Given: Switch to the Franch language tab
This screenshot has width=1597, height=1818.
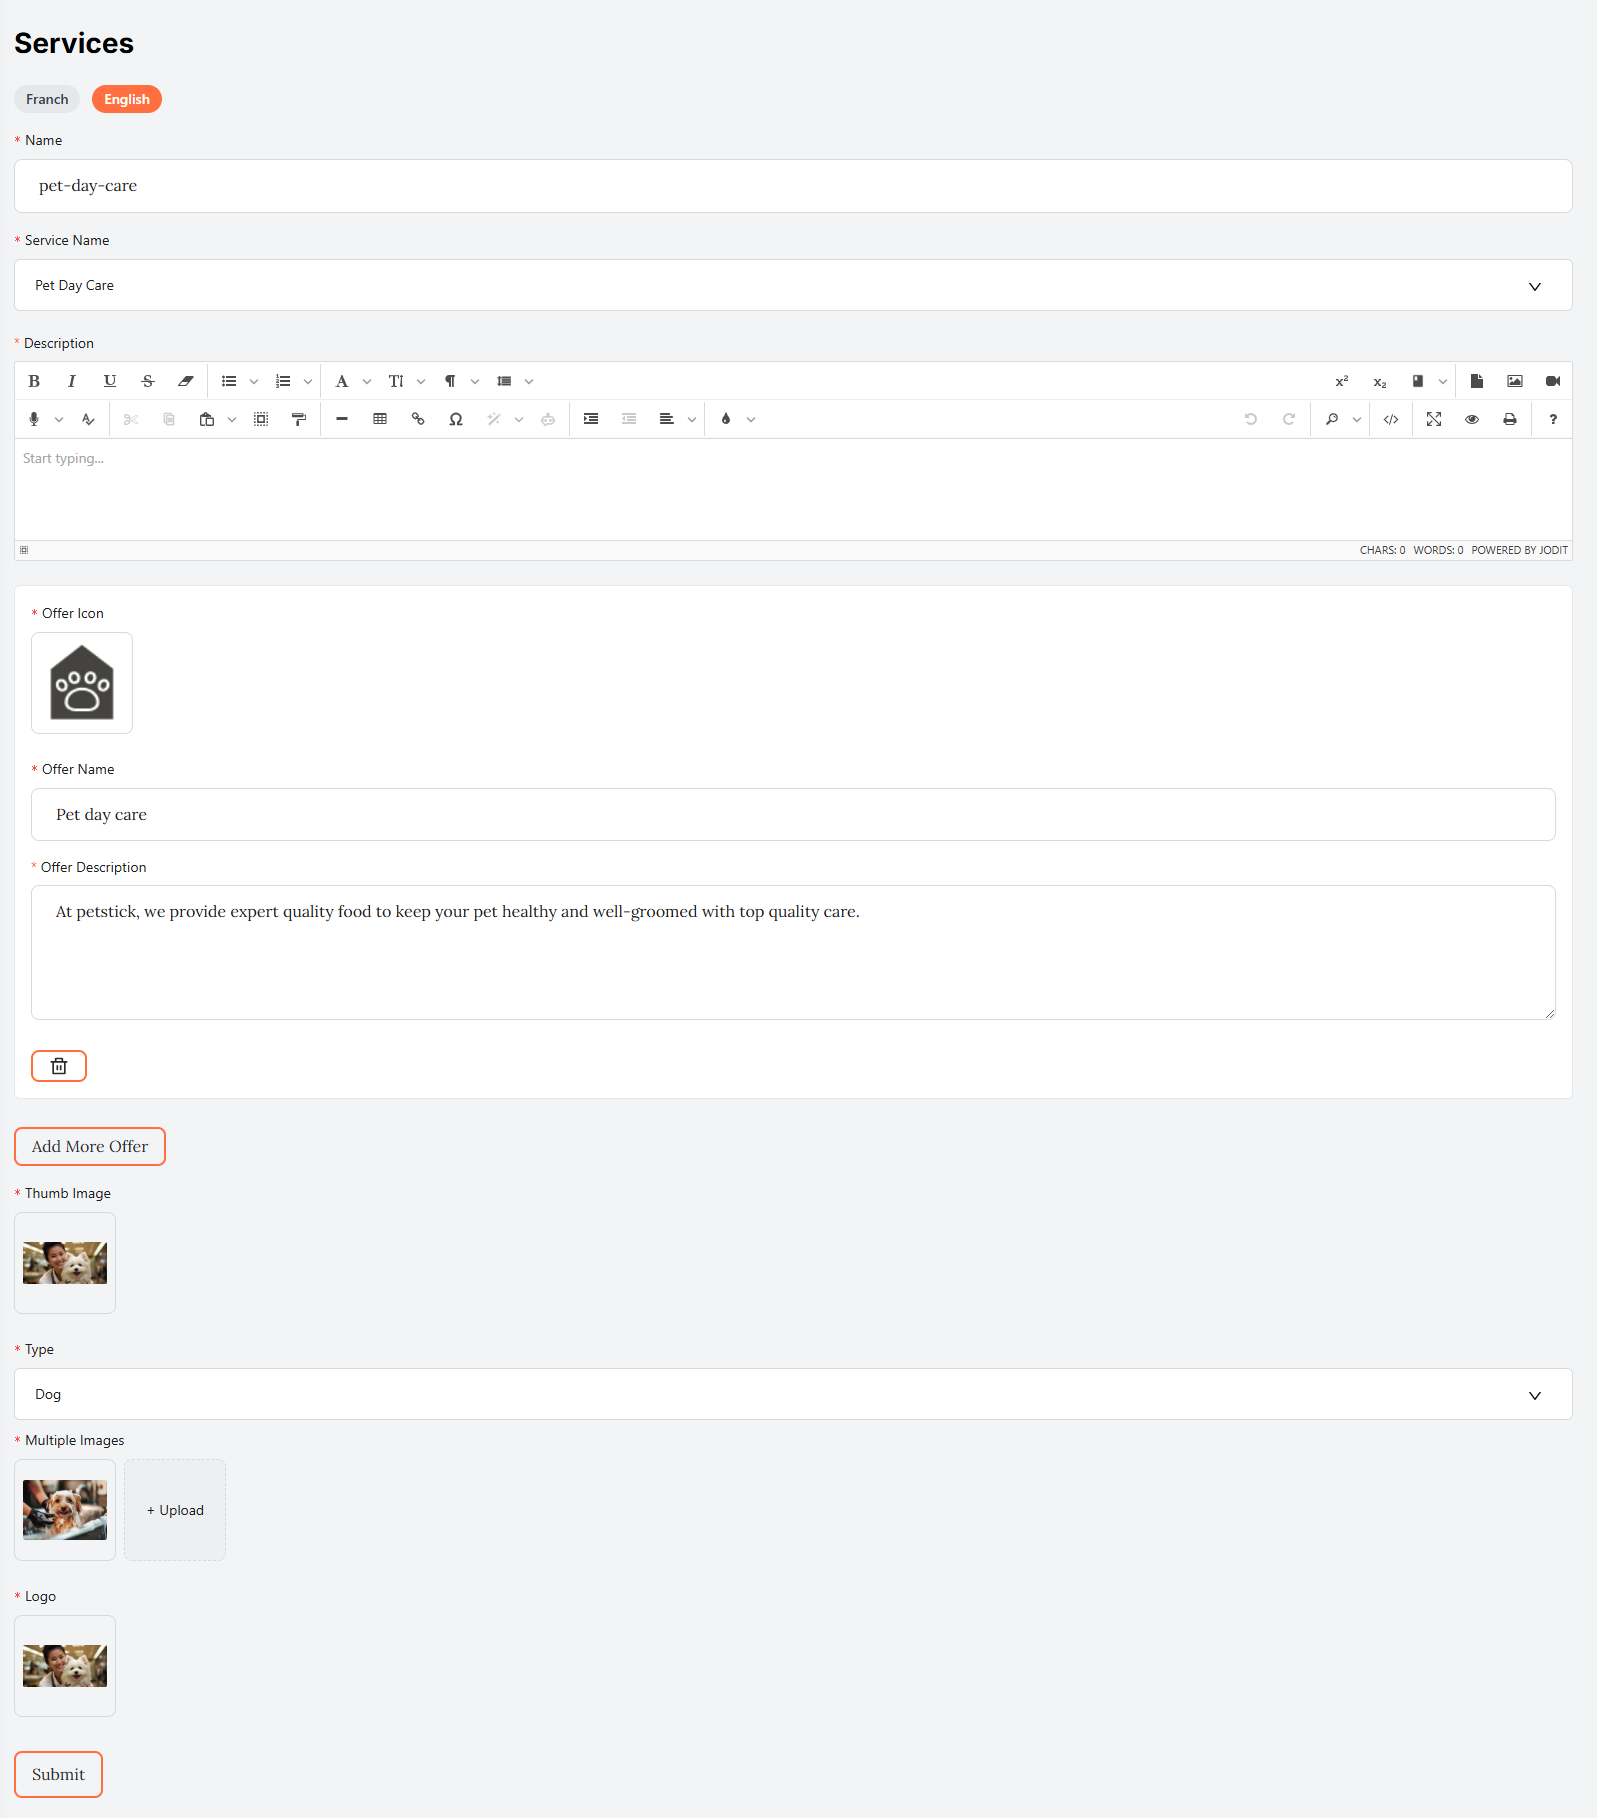Looking at the screenshot, I should click(47, 99).
